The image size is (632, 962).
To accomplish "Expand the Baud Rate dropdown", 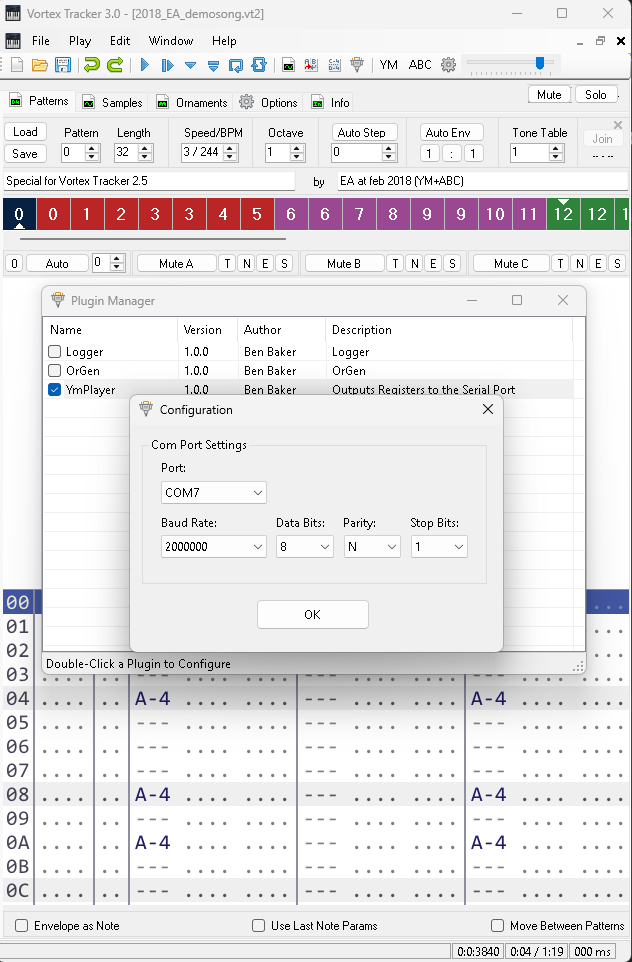I will pyautogui.click(x=214, y=547).
